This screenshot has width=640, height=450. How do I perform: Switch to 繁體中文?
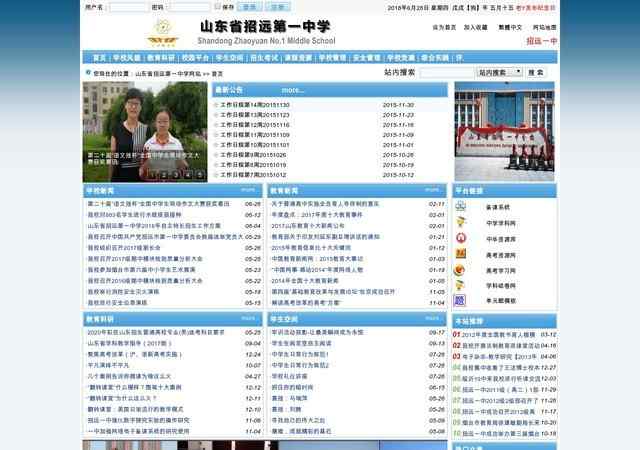[x=510, y=27]
